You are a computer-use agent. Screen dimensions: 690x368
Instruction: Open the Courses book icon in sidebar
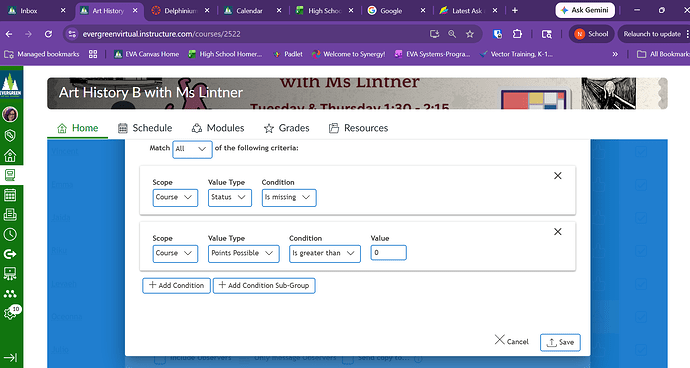(x=10, y=175)
